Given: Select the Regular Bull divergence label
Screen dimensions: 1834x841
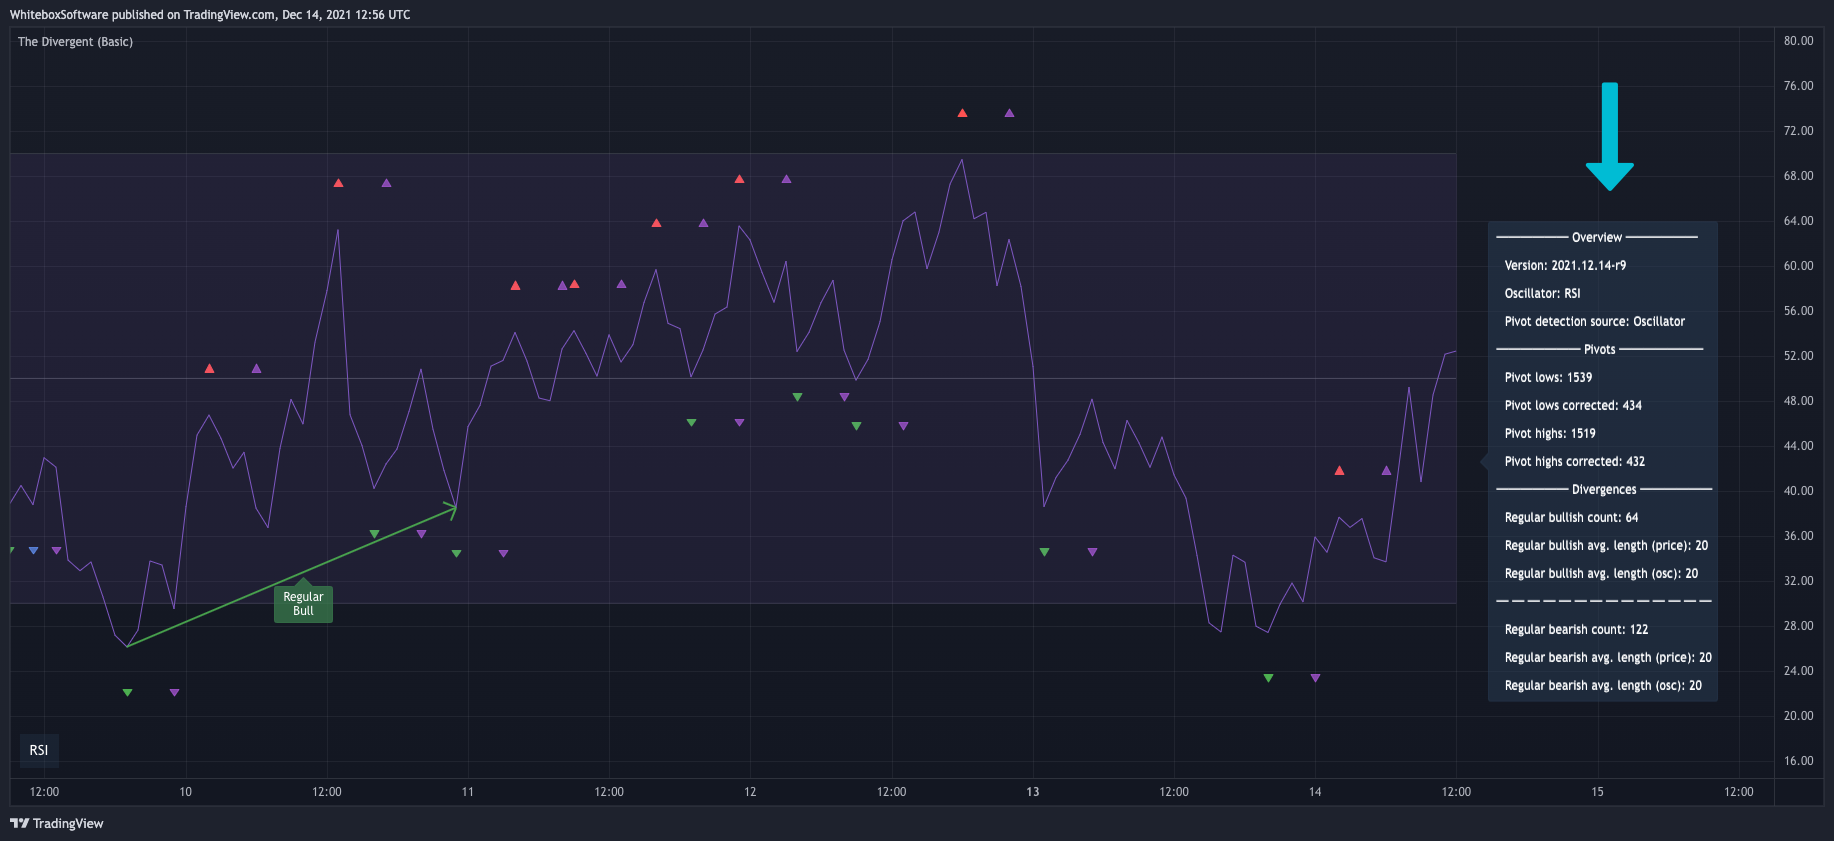Looking at the screenshot, I should (x=303, y=604).
